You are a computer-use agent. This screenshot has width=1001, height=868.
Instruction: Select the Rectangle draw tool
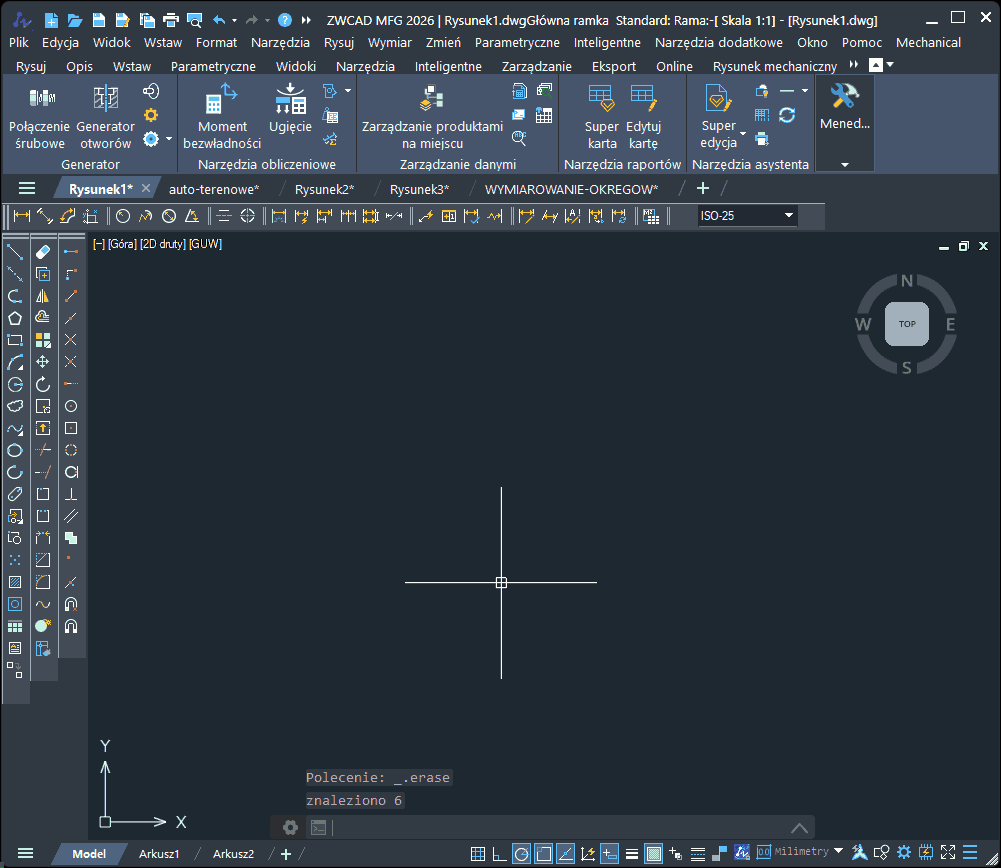click(x=15, y=340)
